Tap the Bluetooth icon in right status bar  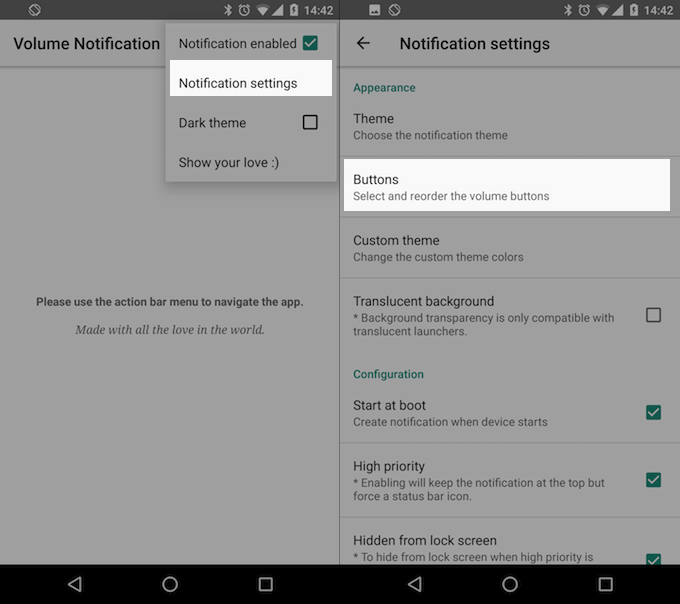[568, 10]
